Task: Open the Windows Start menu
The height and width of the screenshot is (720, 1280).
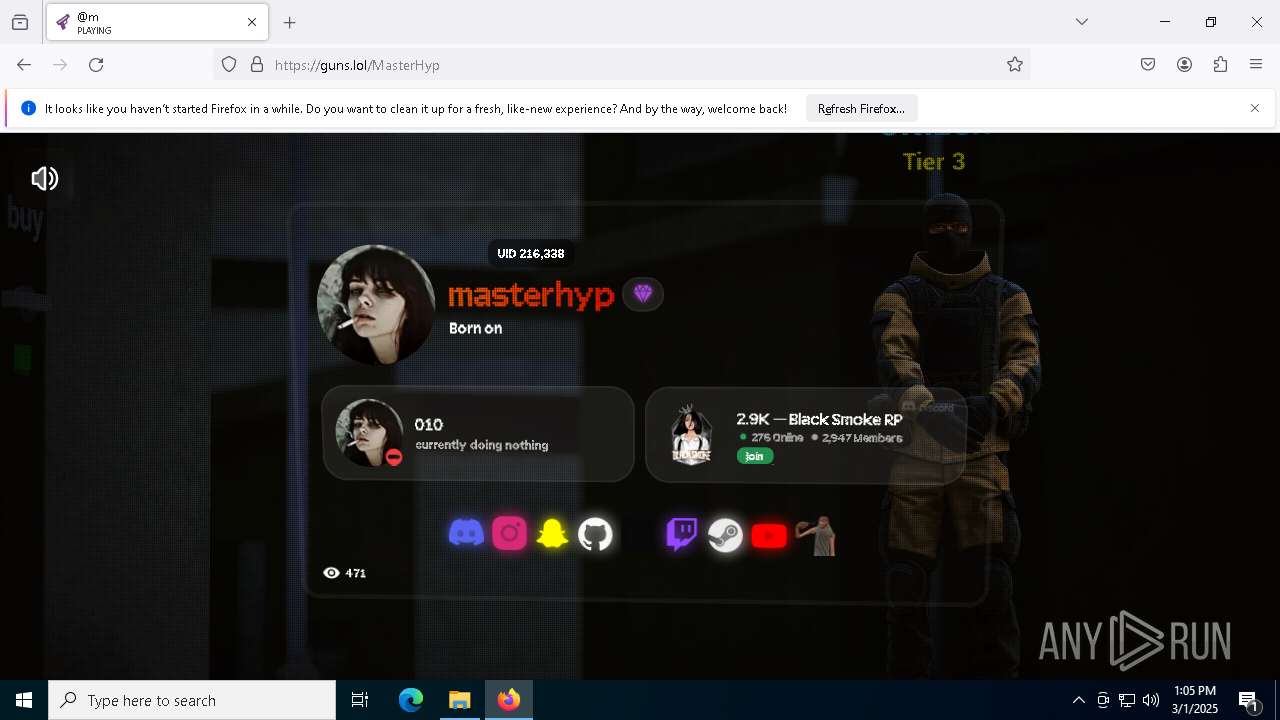Action: [24, 700]
